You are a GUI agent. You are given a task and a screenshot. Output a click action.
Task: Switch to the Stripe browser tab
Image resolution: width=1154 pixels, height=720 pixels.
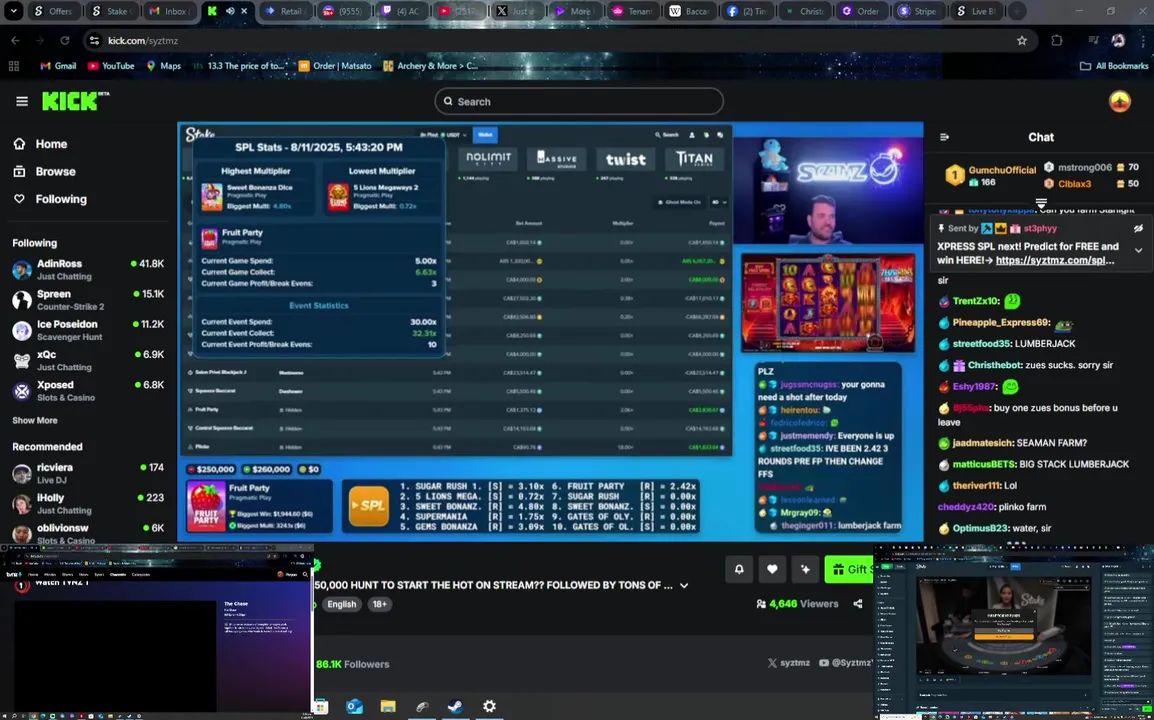point(918,11)
